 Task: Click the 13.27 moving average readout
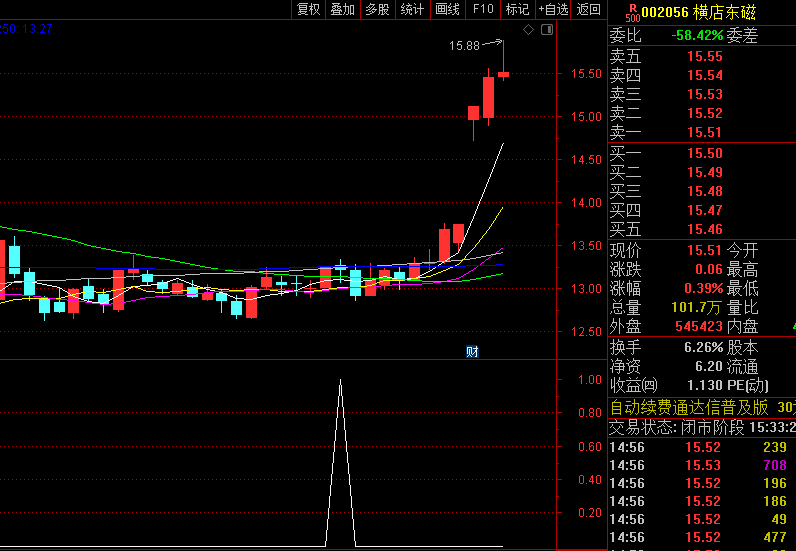[38, 29]
